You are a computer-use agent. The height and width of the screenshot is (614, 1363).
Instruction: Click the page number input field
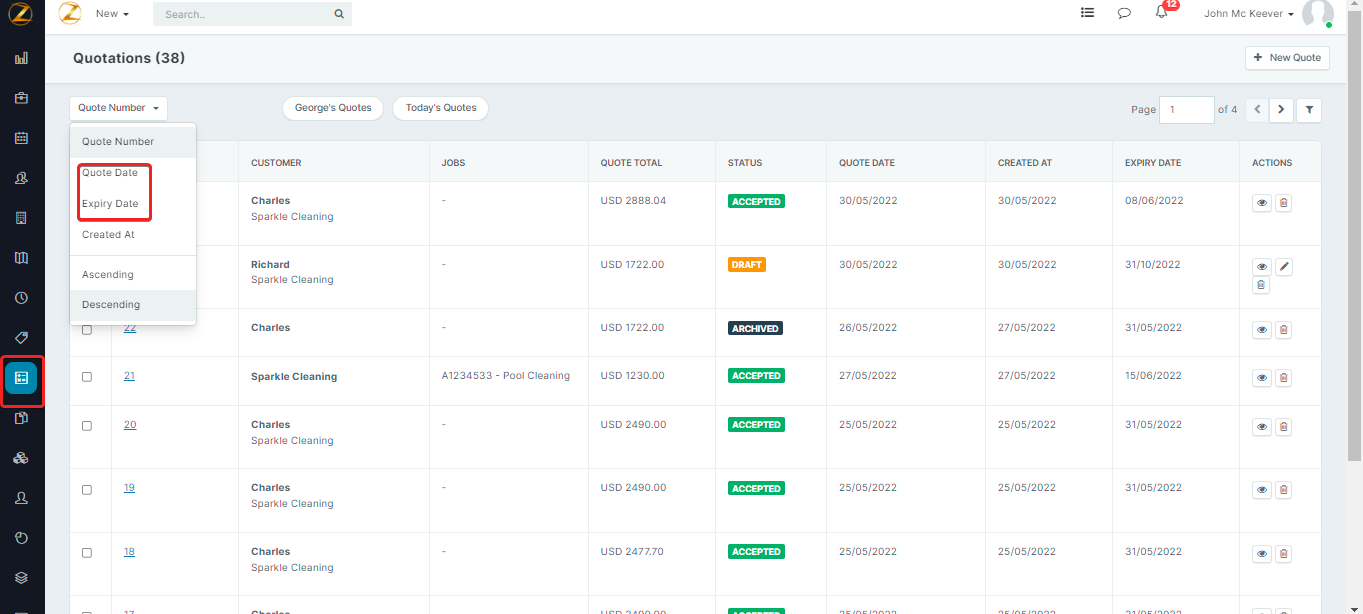pos(1186,109)
